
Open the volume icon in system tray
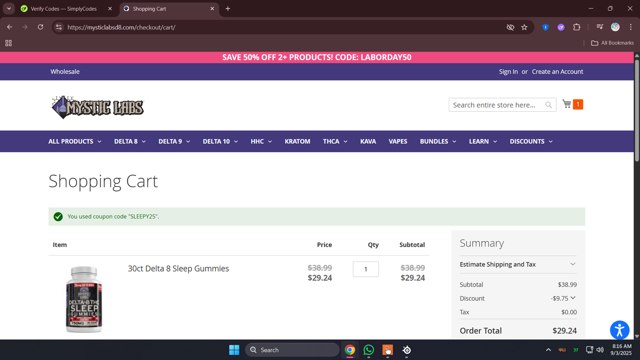point(600,350)
